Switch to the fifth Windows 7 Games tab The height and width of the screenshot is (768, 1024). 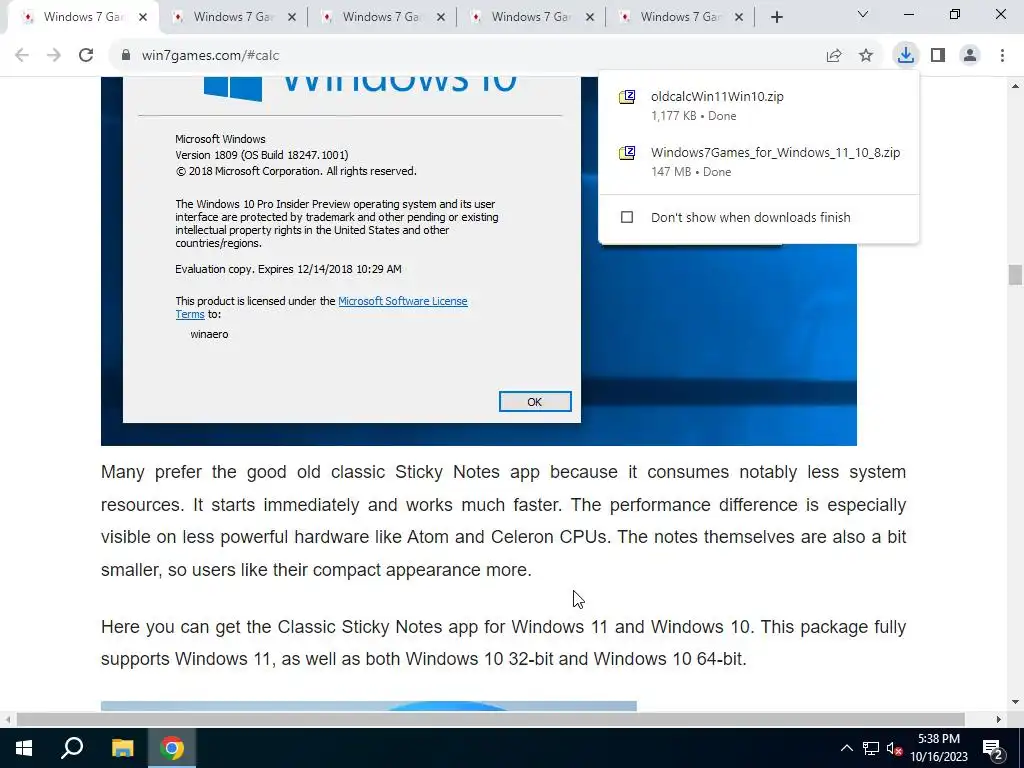(679, 17)
